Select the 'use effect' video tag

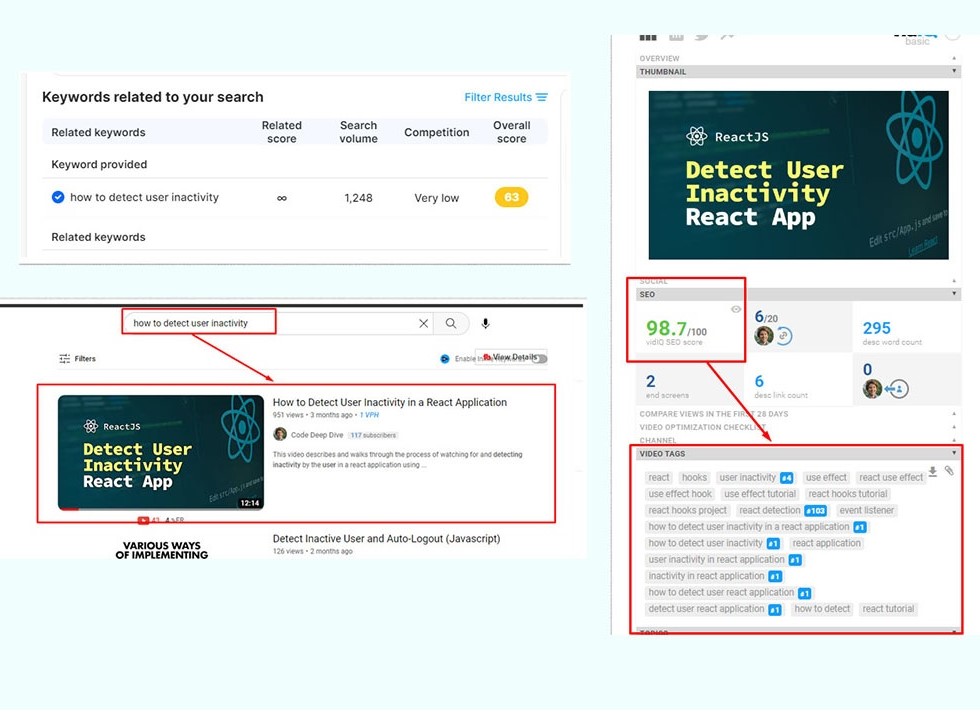(826, 478)
